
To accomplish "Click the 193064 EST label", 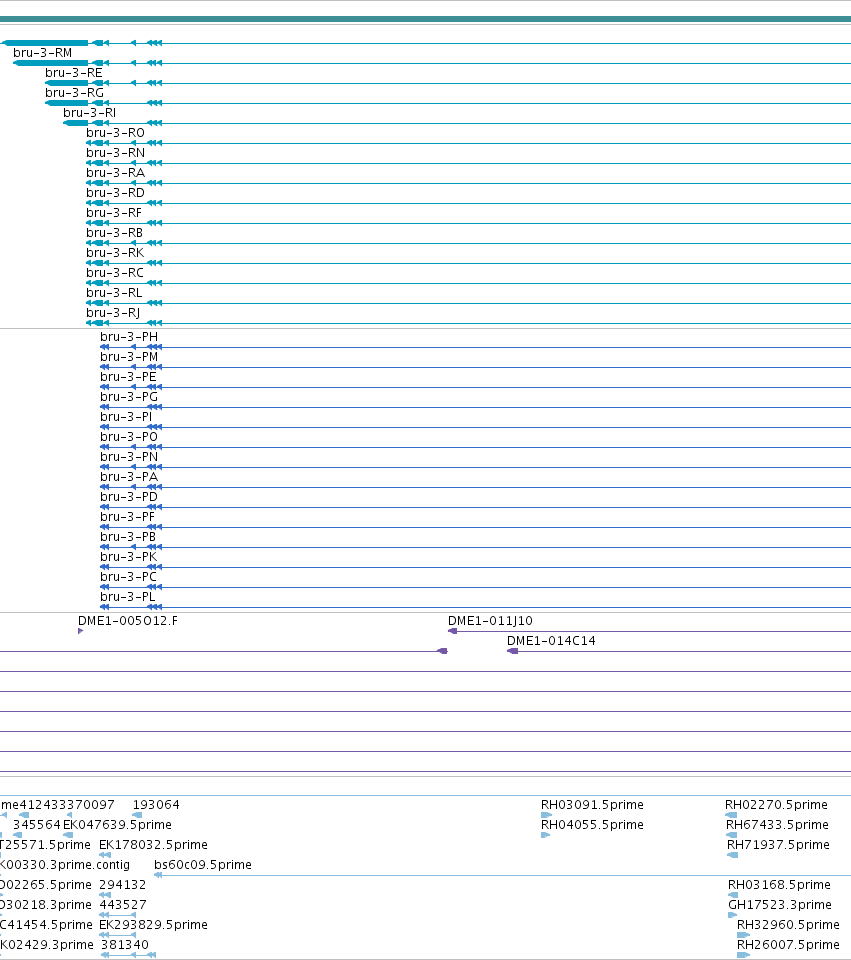I will [x=156, y=805].
